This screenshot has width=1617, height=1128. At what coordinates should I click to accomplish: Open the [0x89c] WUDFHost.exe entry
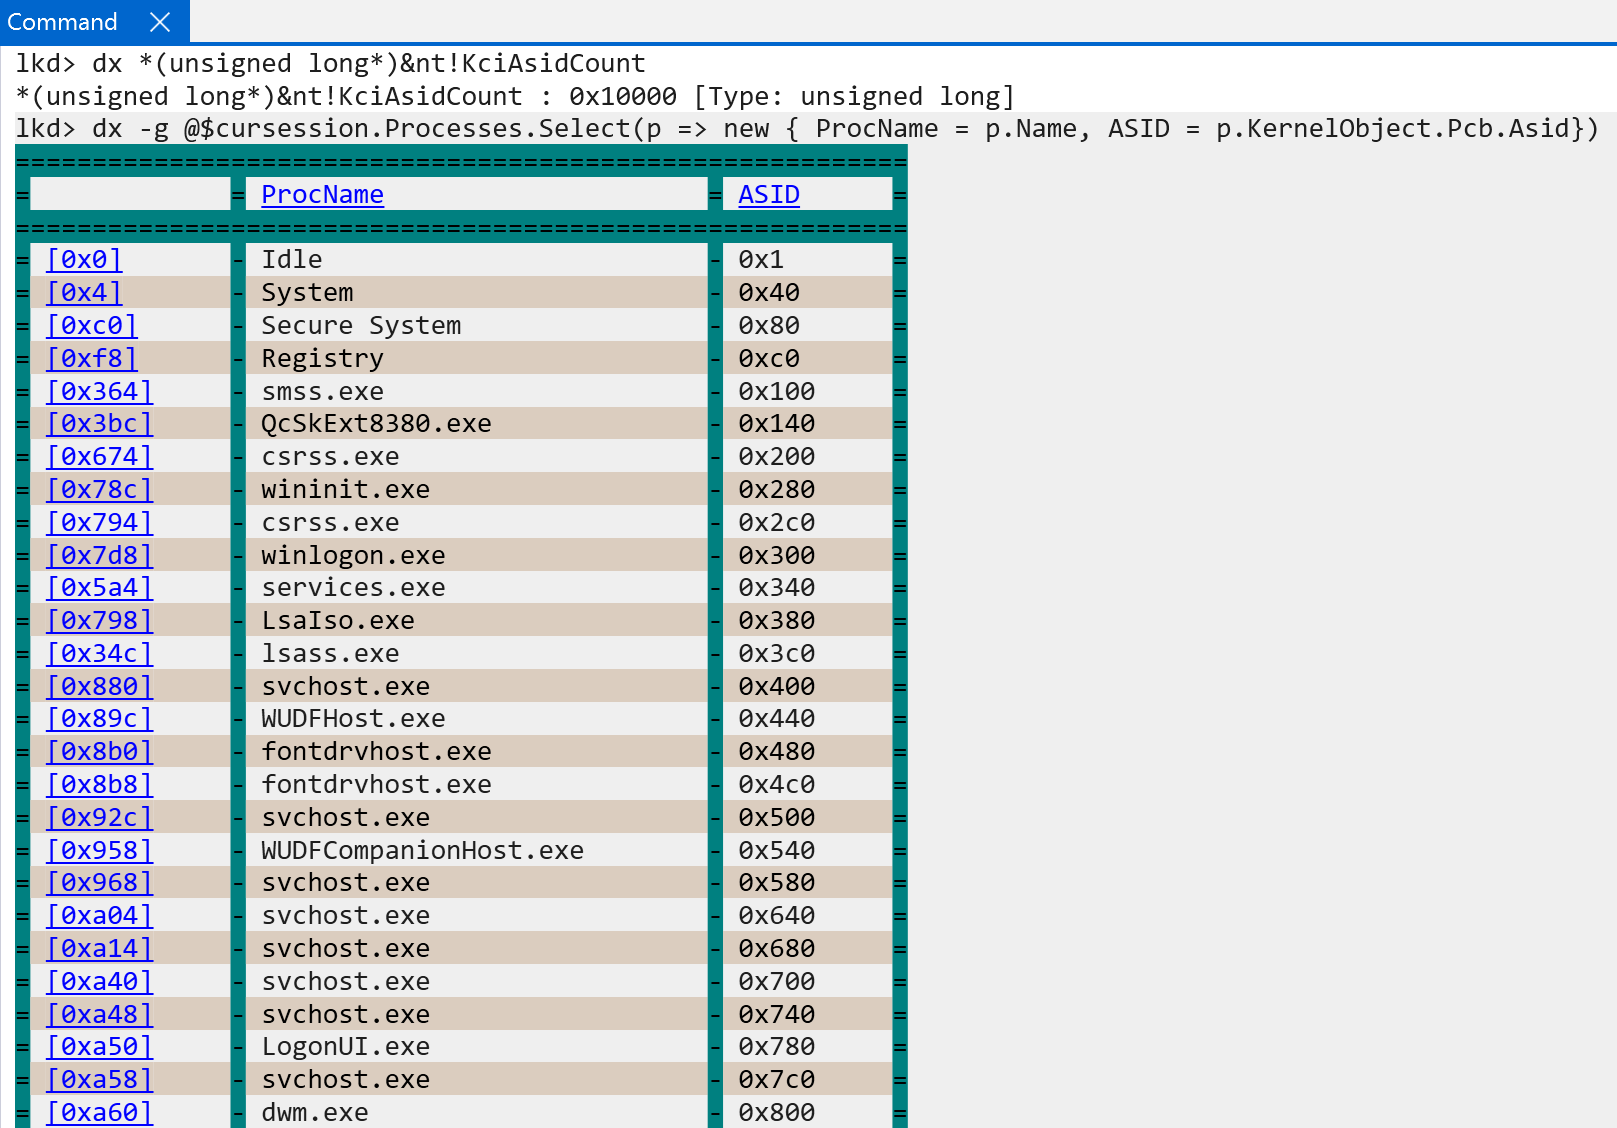(99, 719)
